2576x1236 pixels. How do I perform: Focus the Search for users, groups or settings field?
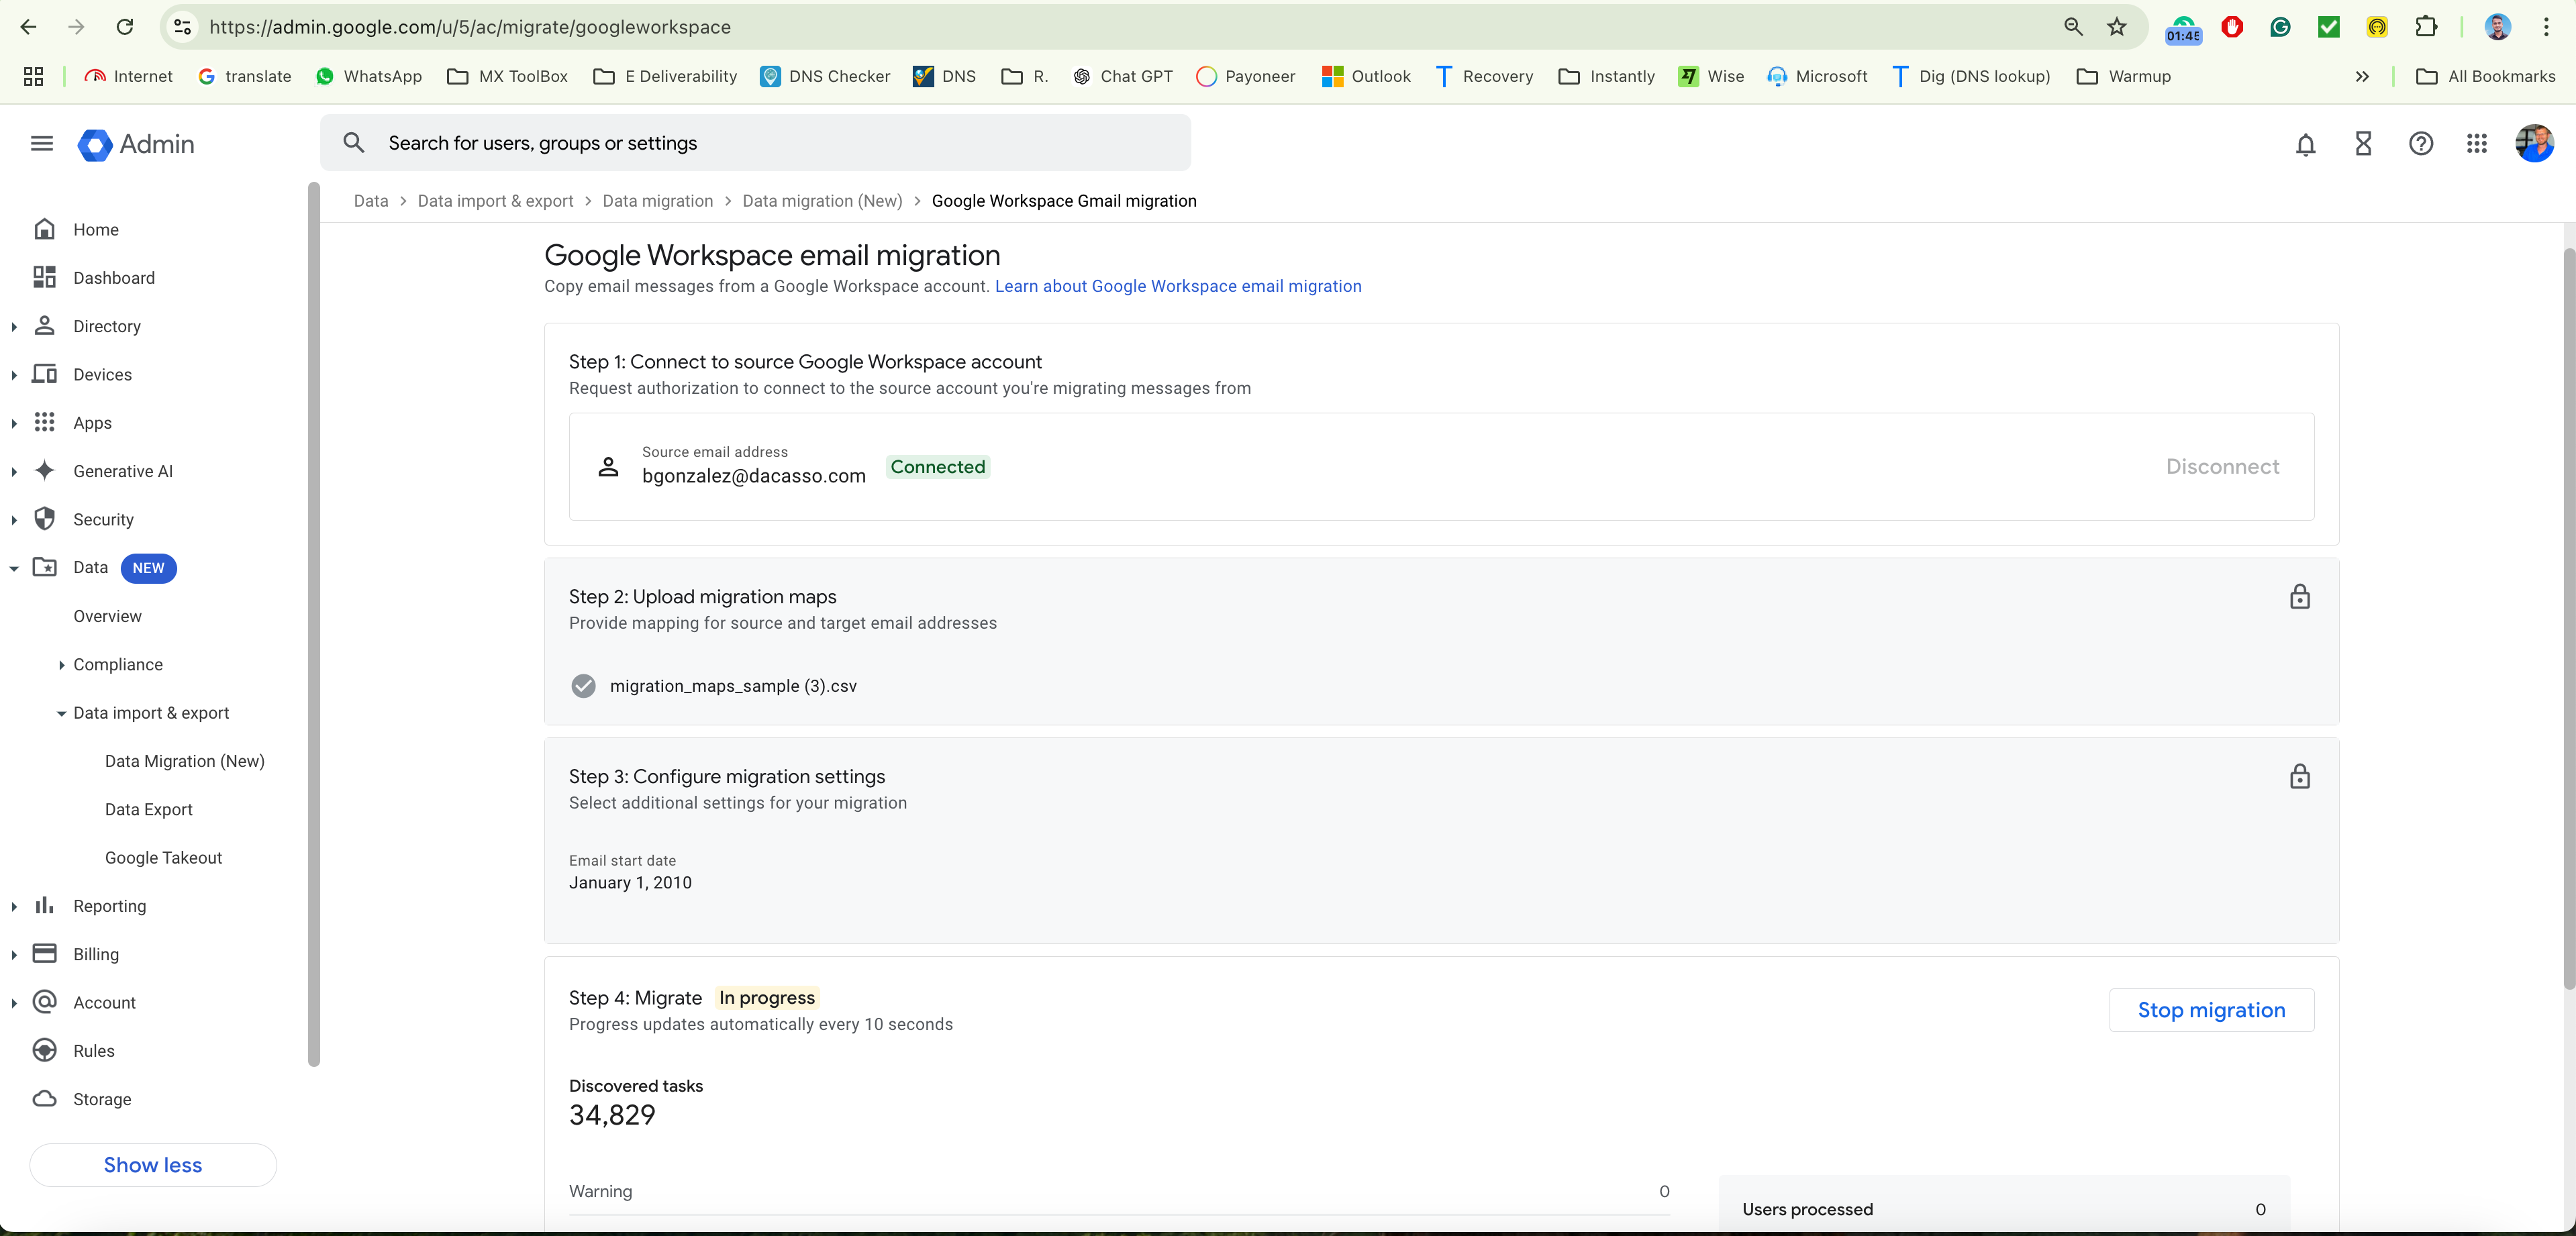(x=755, y=143)
